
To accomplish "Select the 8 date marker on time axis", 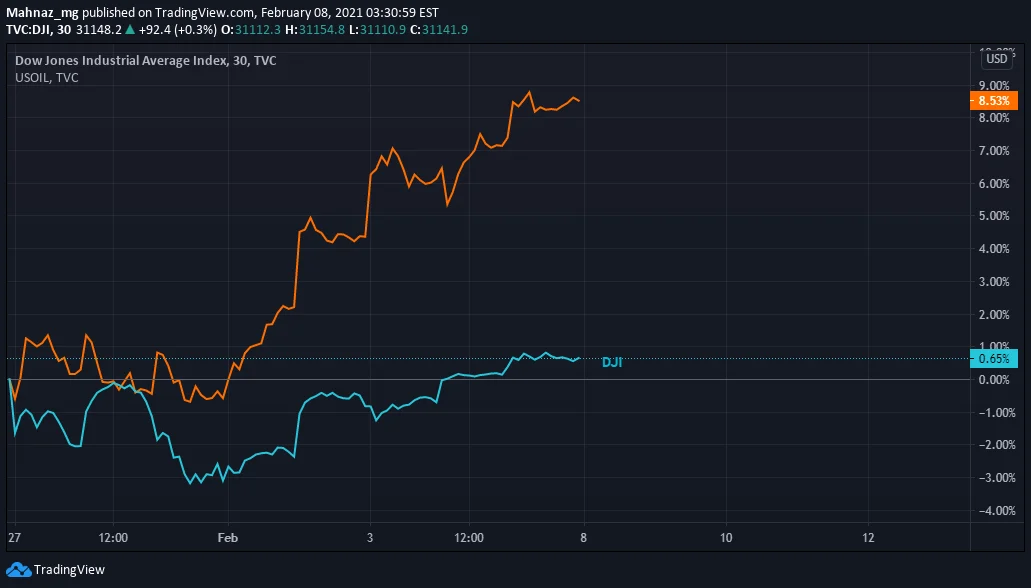I will pos(583,537).
